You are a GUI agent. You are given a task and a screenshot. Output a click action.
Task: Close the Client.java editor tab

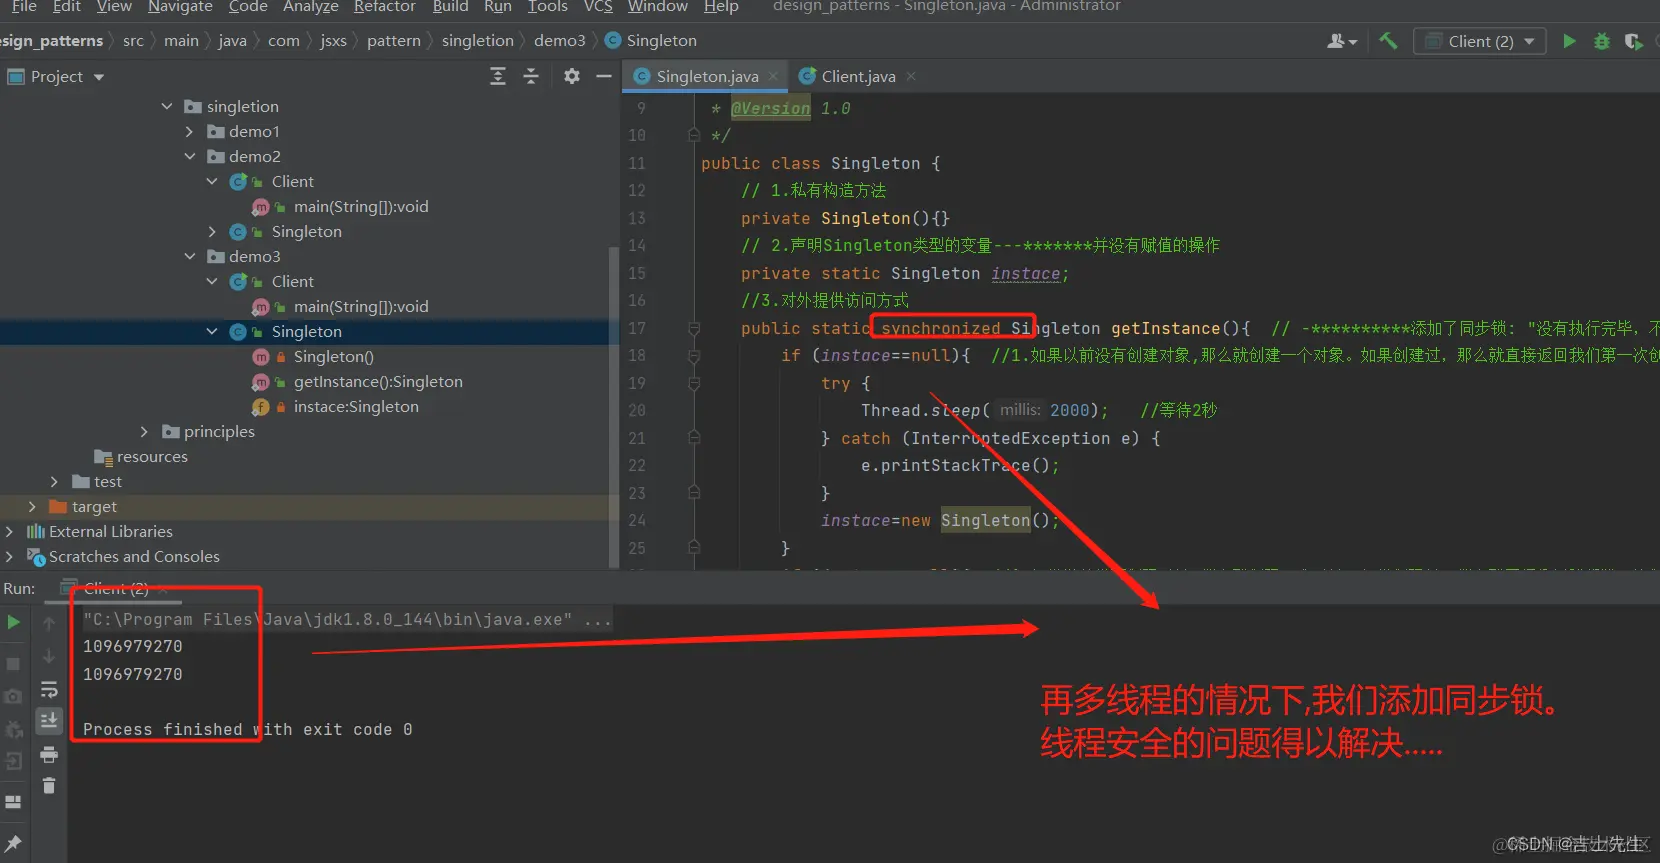tap(910, 76)
